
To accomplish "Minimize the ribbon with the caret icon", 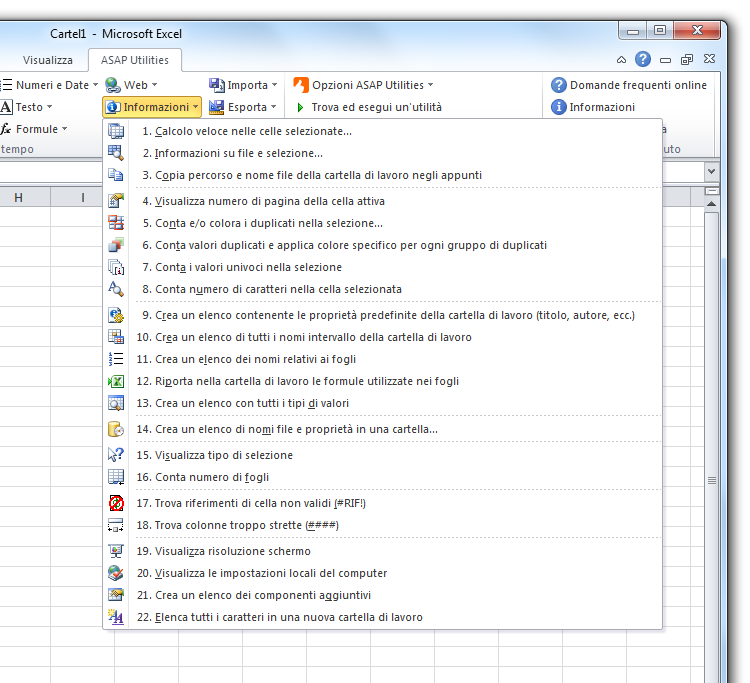I will (x=621, y=60).
